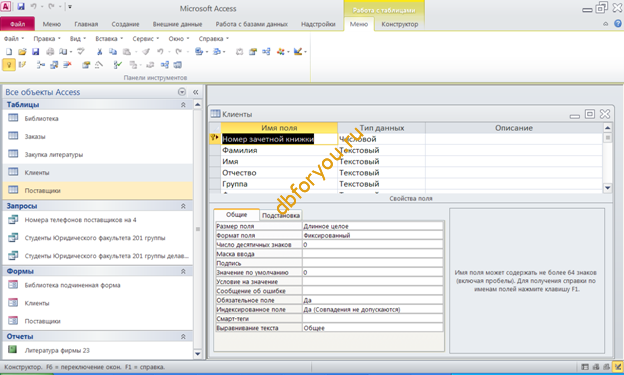This screenshot has height=375, width=624.
Task: Create a new blank database with toolbar icon
Action: point(9,52)
